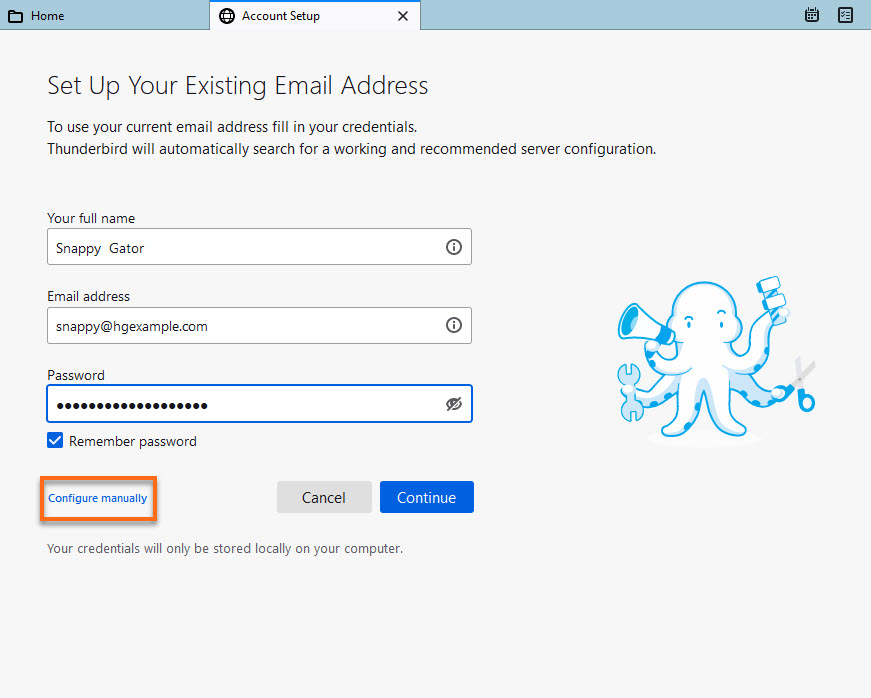
Task: Switch to the Home tab
Action: (46, 15)
